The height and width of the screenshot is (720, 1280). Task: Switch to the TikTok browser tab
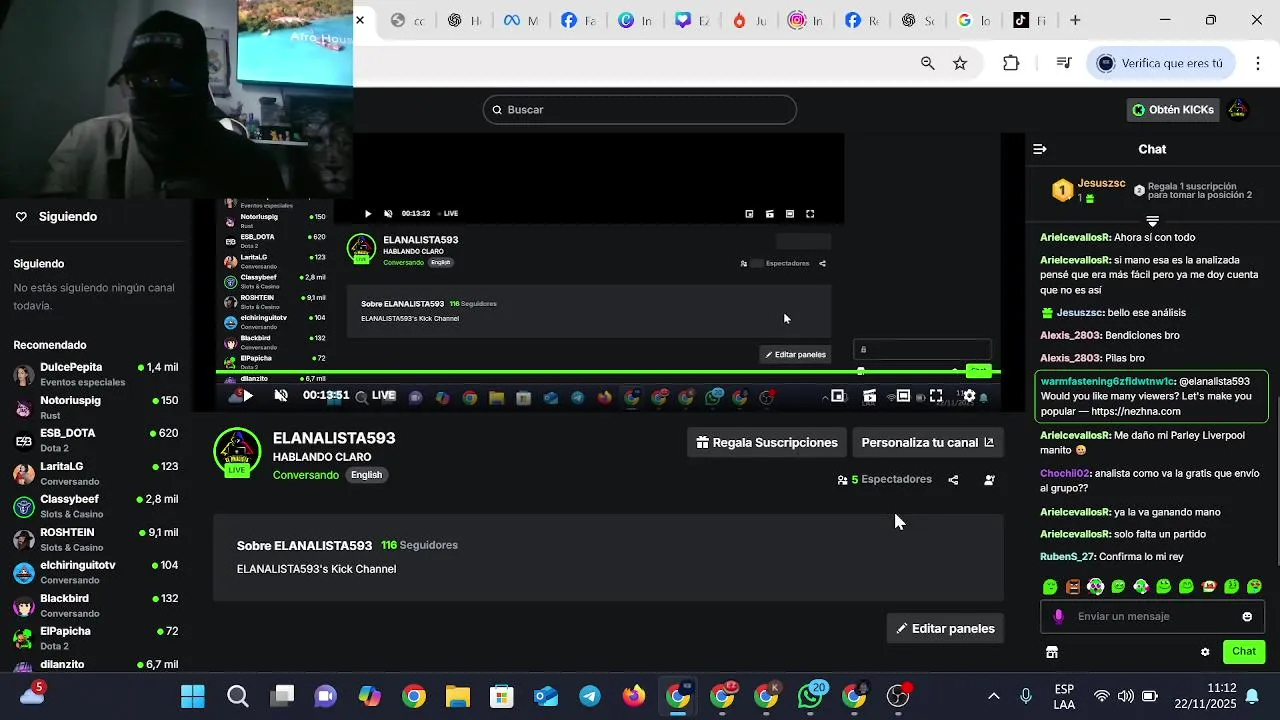(1031, 20)
